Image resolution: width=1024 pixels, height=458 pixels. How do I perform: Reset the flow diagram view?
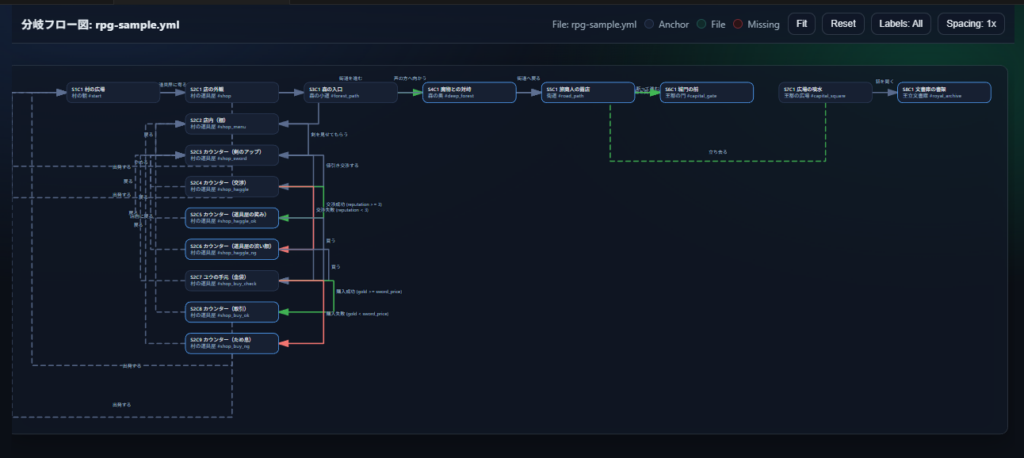point(842,24)
